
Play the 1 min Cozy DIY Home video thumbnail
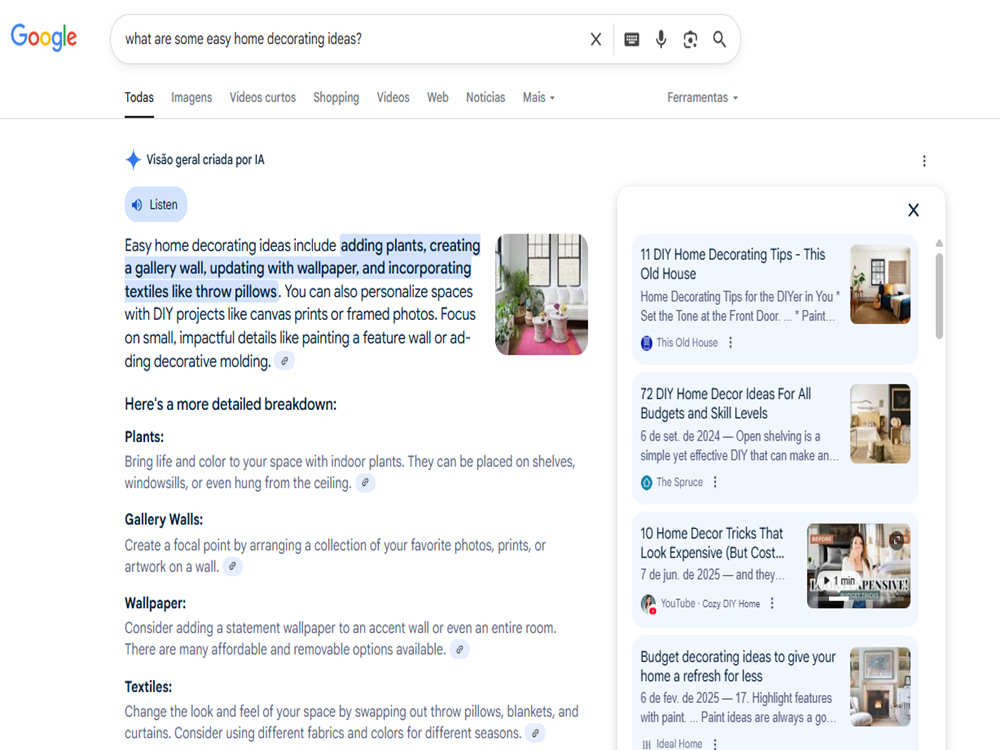click(x=858, y=566)
